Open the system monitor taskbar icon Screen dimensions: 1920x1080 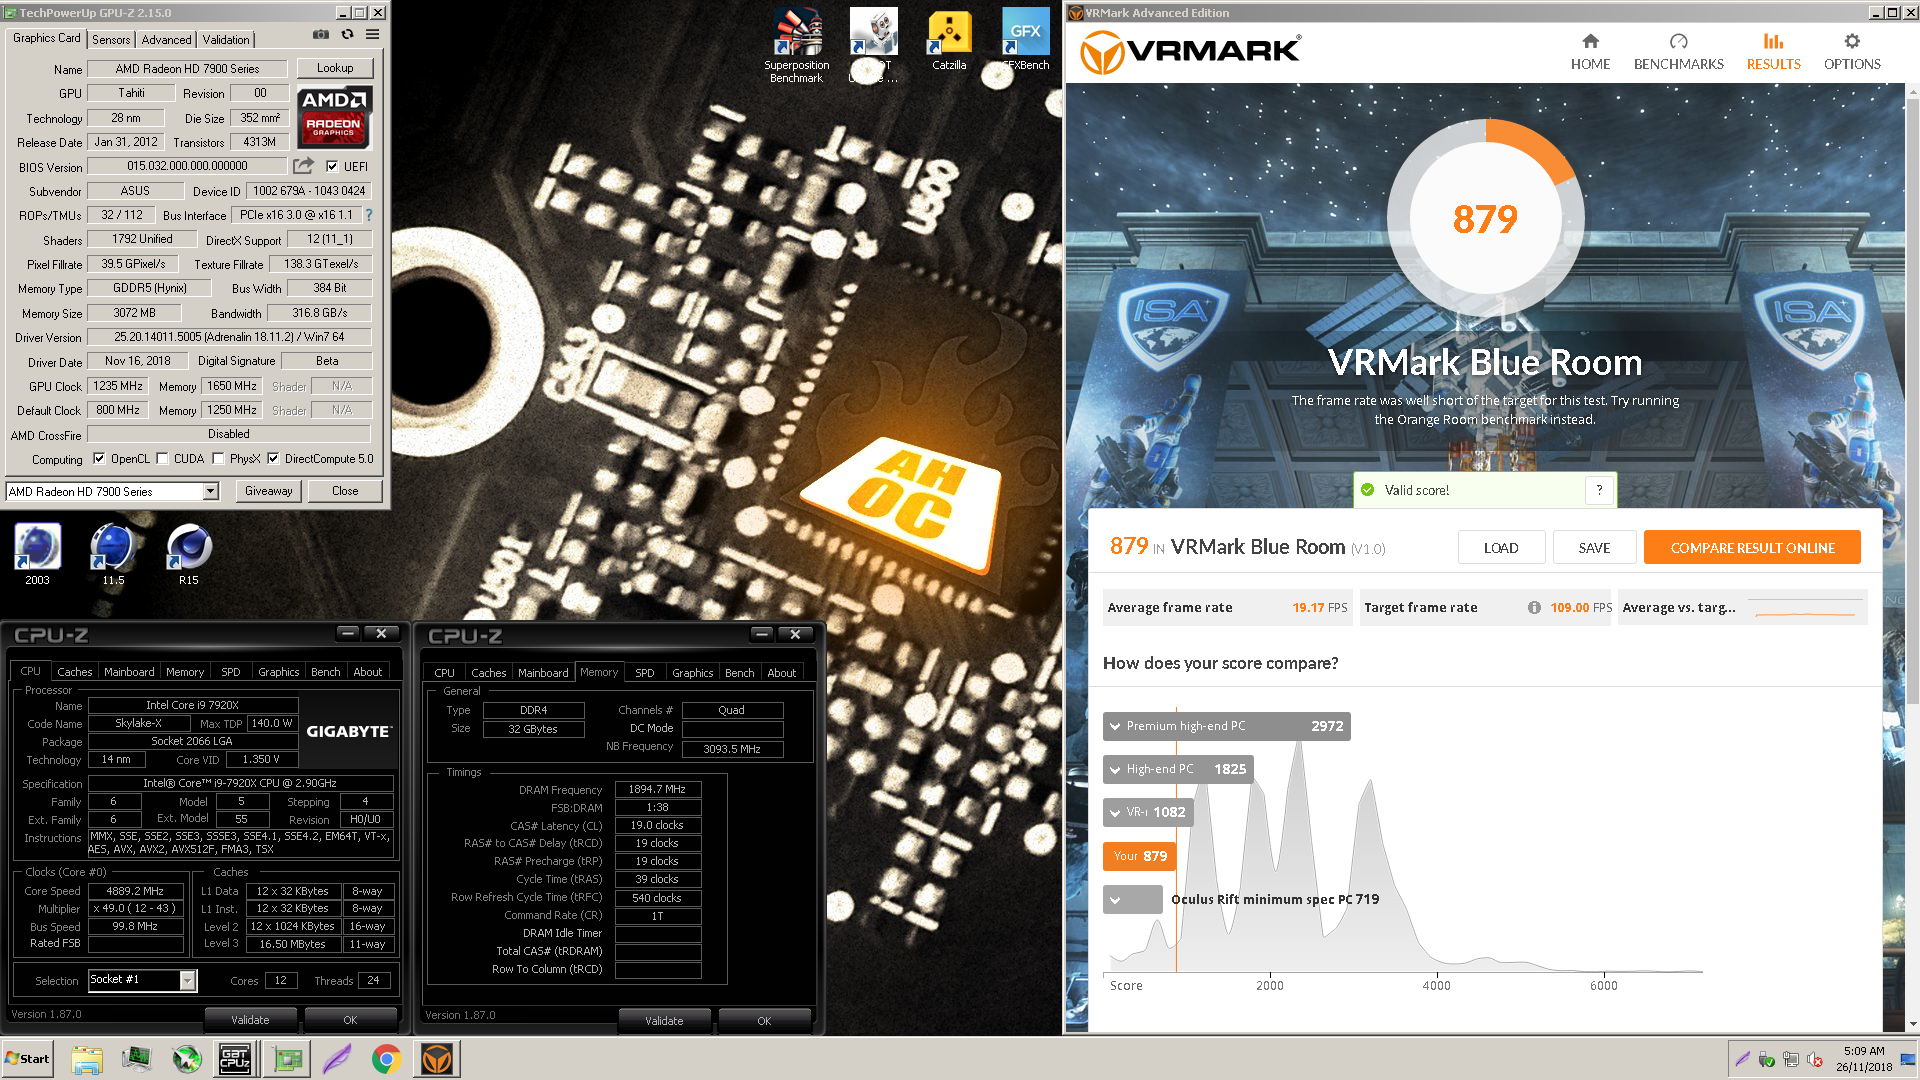point(136,1059)
